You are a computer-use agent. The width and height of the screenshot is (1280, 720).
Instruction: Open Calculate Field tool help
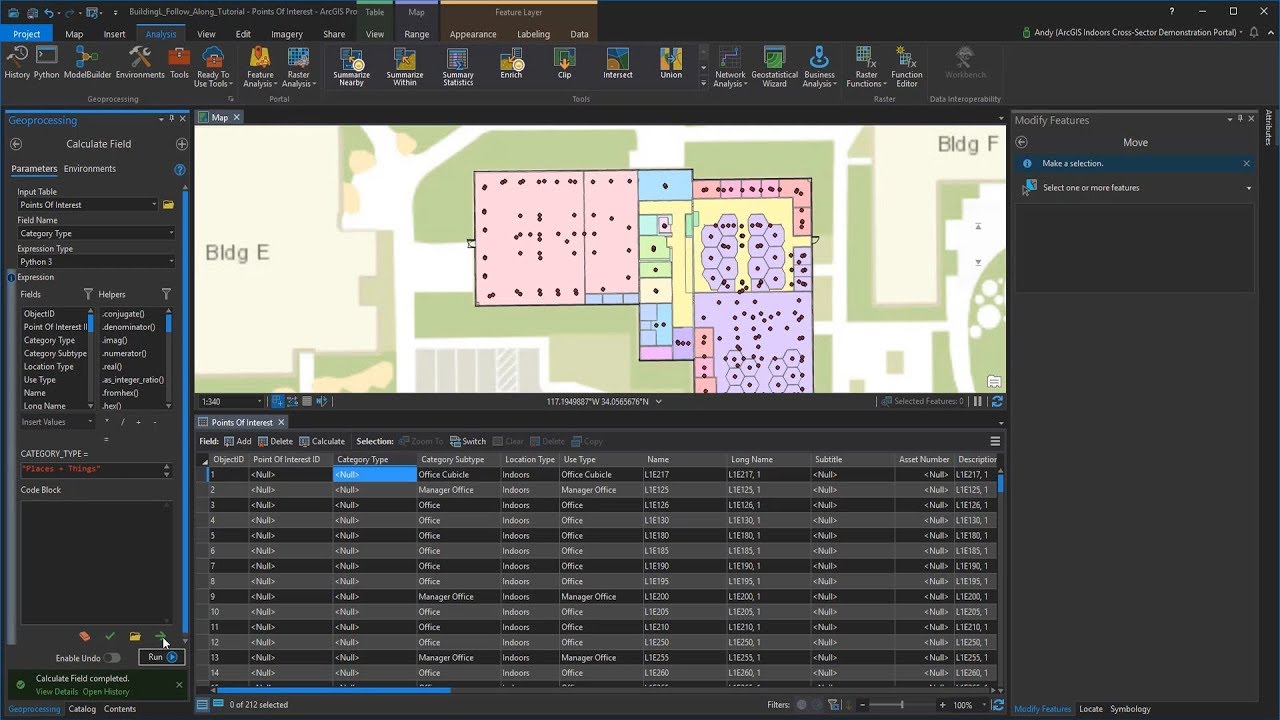point(180,170)
